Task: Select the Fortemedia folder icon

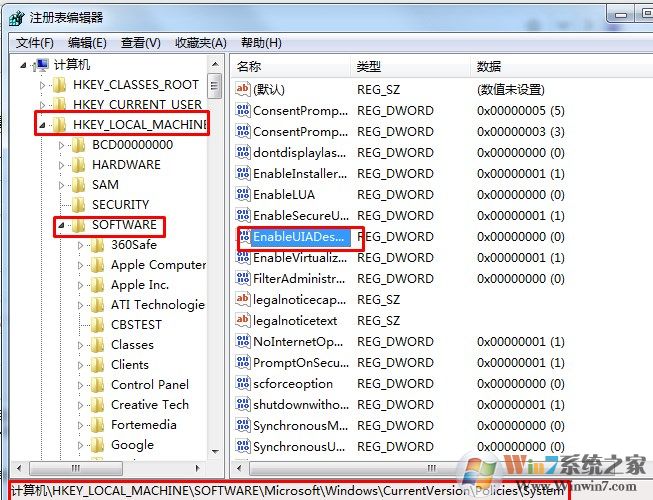Action: 98,424
